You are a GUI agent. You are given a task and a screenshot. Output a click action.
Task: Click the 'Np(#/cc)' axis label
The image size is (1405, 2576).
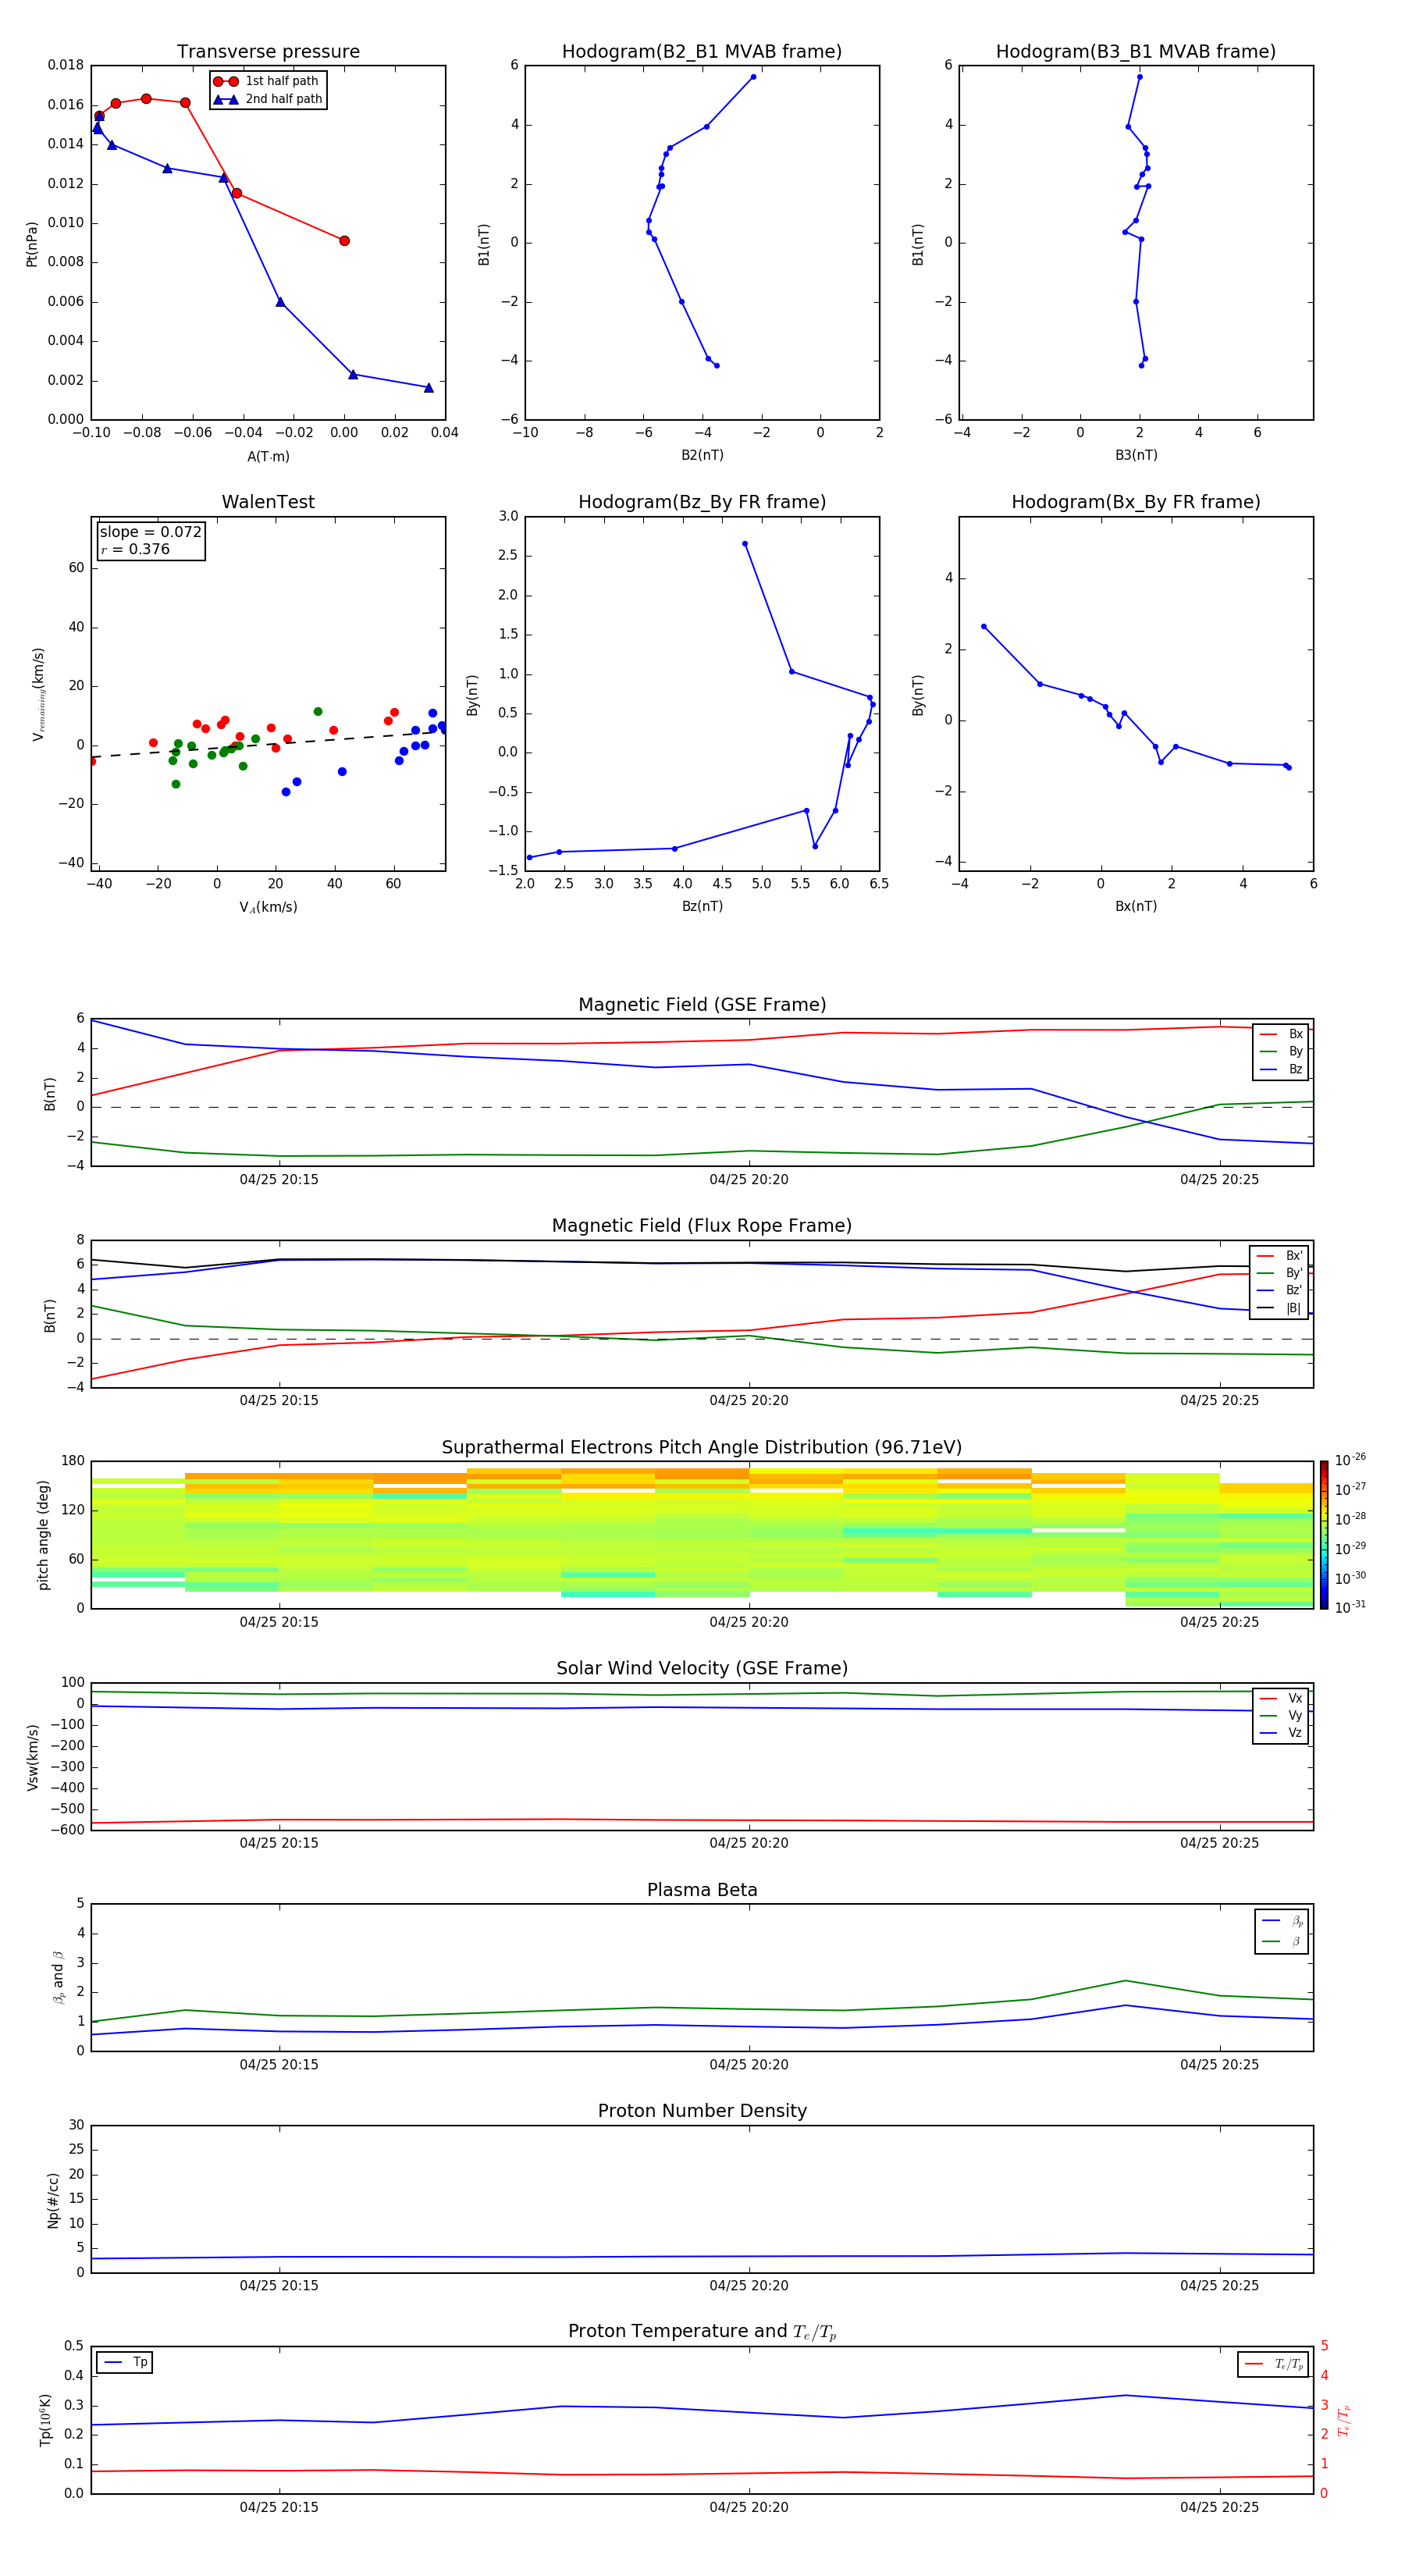pyautogui.click(x=53, y=2200)
